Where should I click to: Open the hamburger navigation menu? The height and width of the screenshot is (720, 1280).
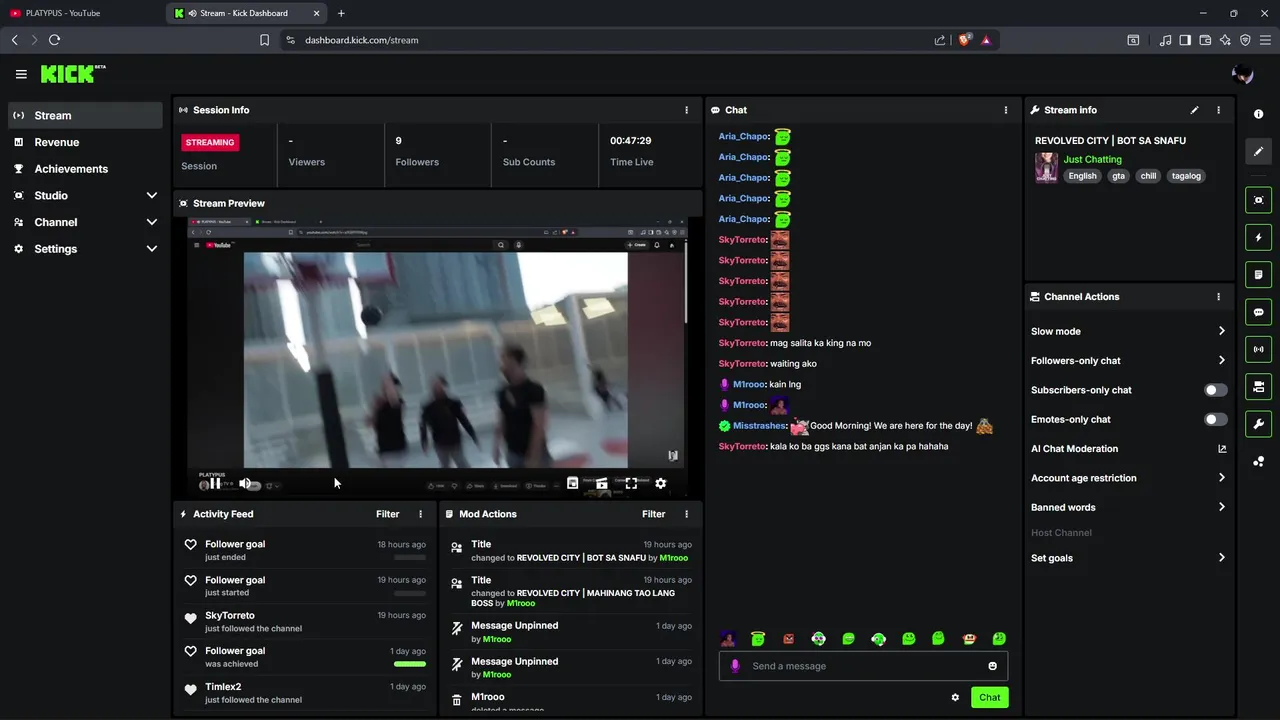(21, 74)
